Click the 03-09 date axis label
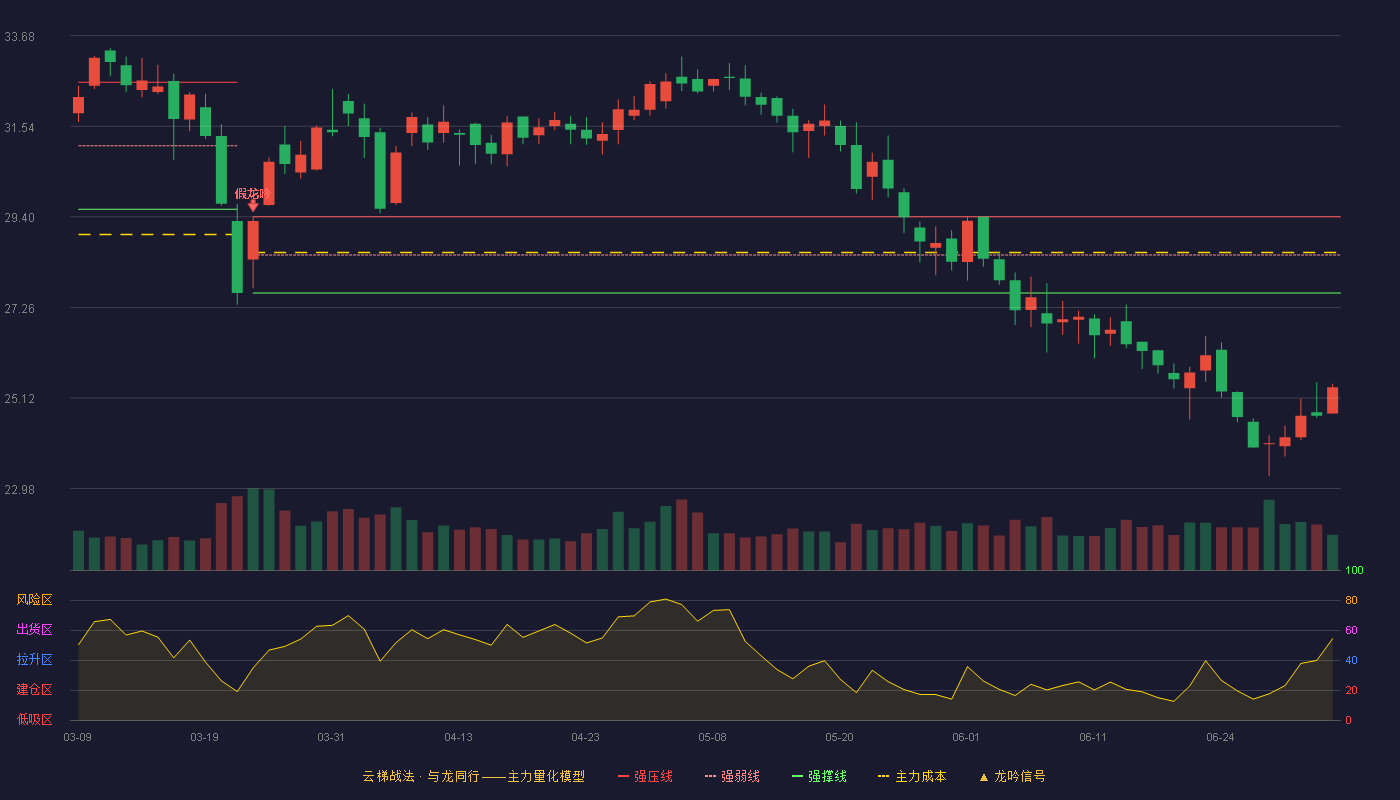Viewport: 1400px width, 800px height. pos(78,737)
